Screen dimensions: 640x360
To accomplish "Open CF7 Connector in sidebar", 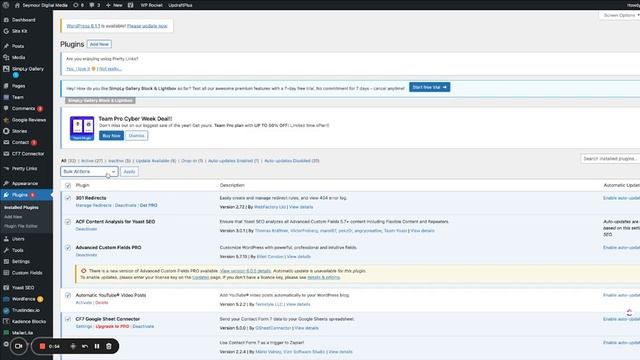I will 28,154.
